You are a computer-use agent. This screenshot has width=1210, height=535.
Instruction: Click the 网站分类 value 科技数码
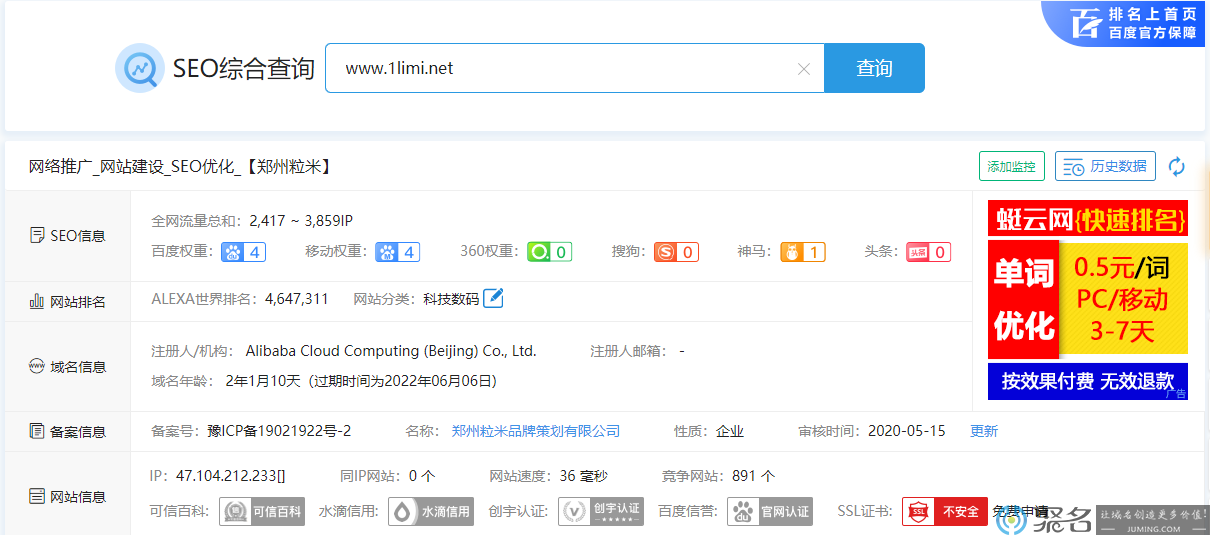coord(451,299)
